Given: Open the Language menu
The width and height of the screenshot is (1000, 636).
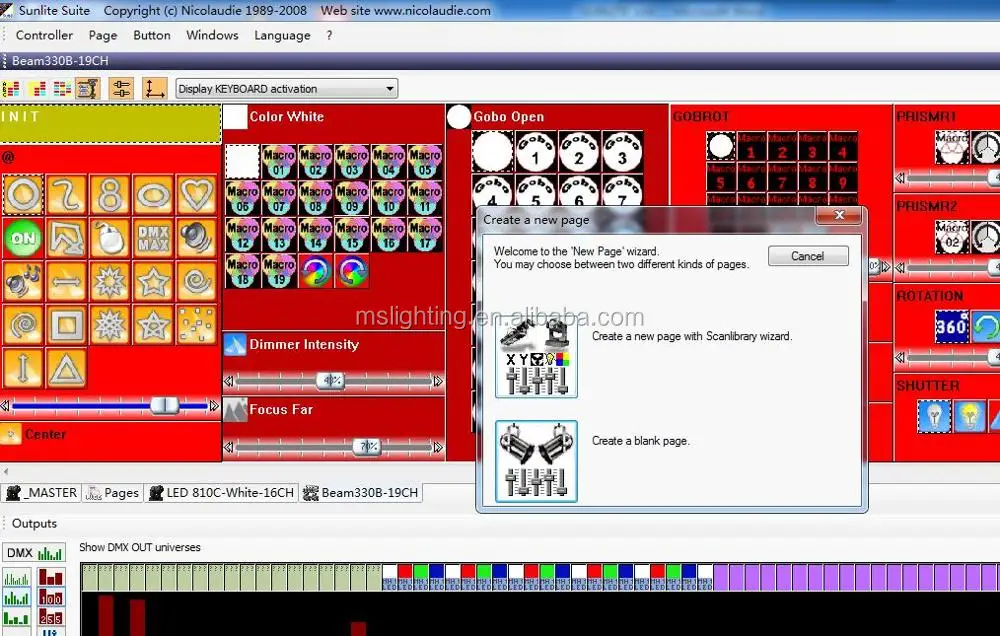Looking at the screenshot, I should [x=282, y=35].
